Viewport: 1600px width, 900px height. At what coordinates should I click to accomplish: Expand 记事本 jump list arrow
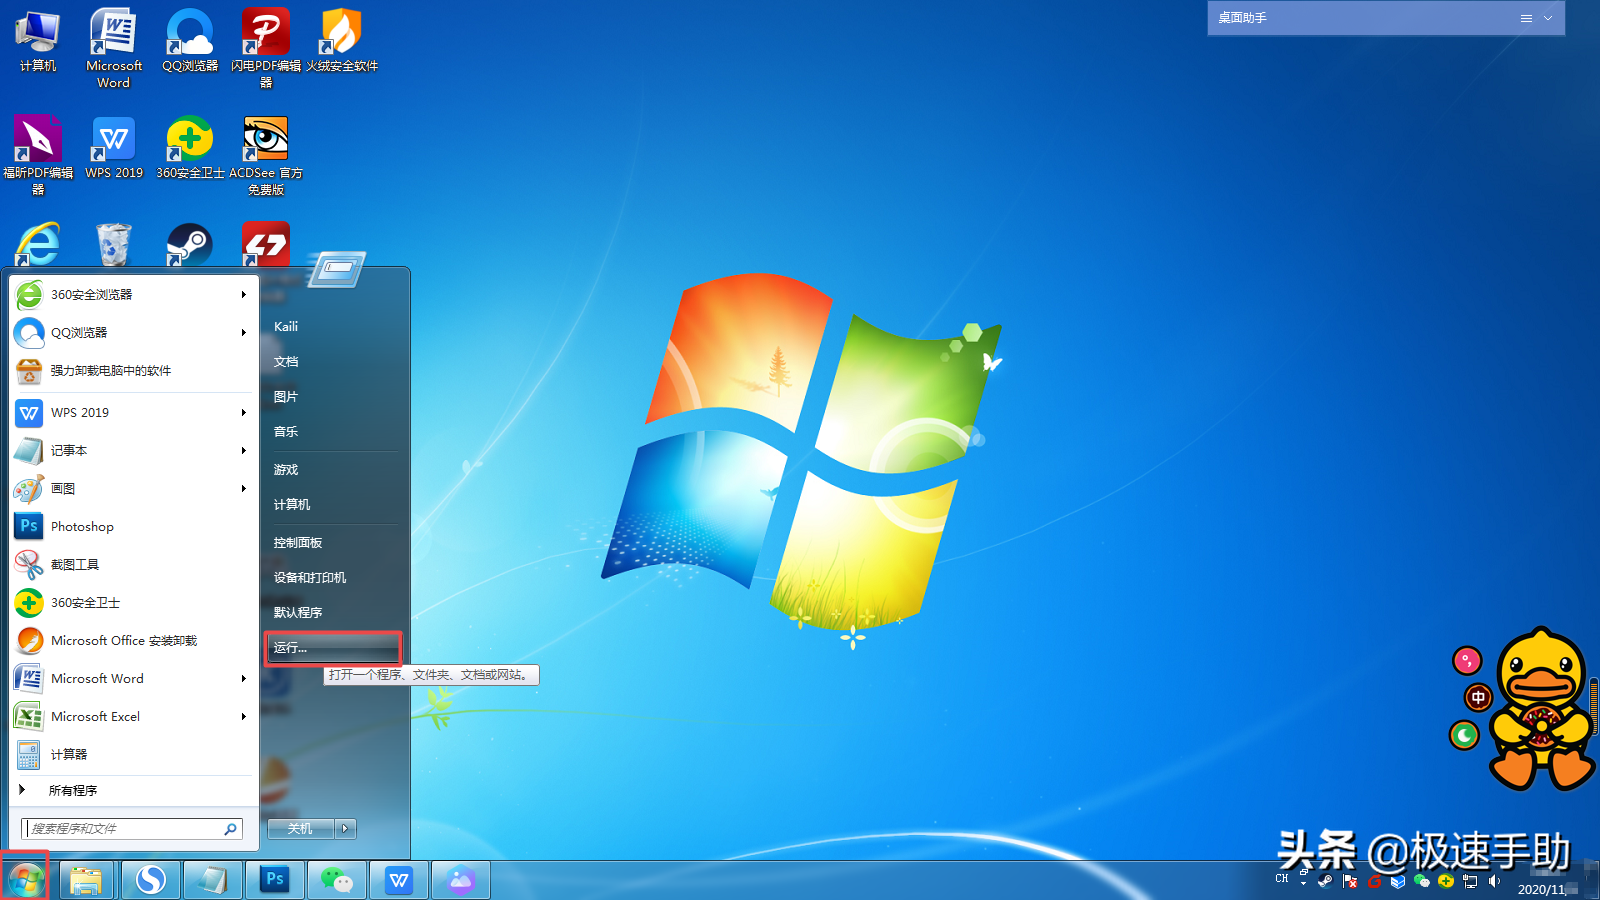coord(243,450)
